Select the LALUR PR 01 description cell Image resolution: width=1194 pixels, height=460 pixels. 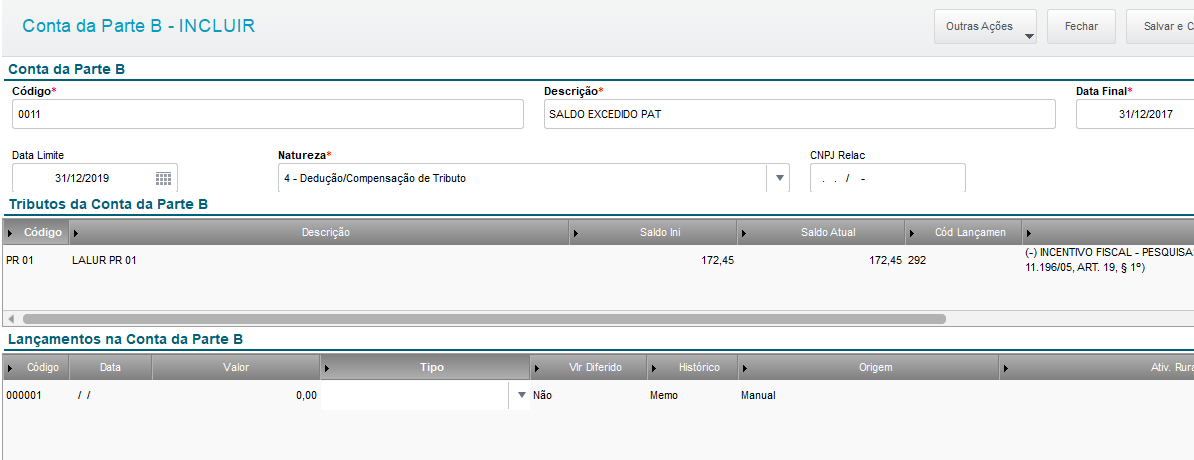[319, 260]
